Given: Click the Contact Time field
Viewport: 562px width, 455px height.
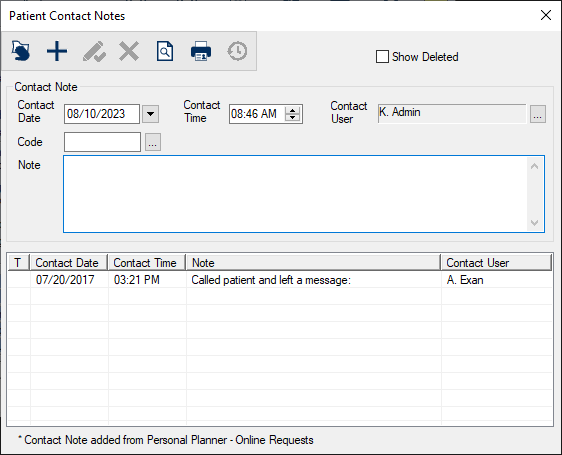Looking at the screenshot, I should coord(257,114).
